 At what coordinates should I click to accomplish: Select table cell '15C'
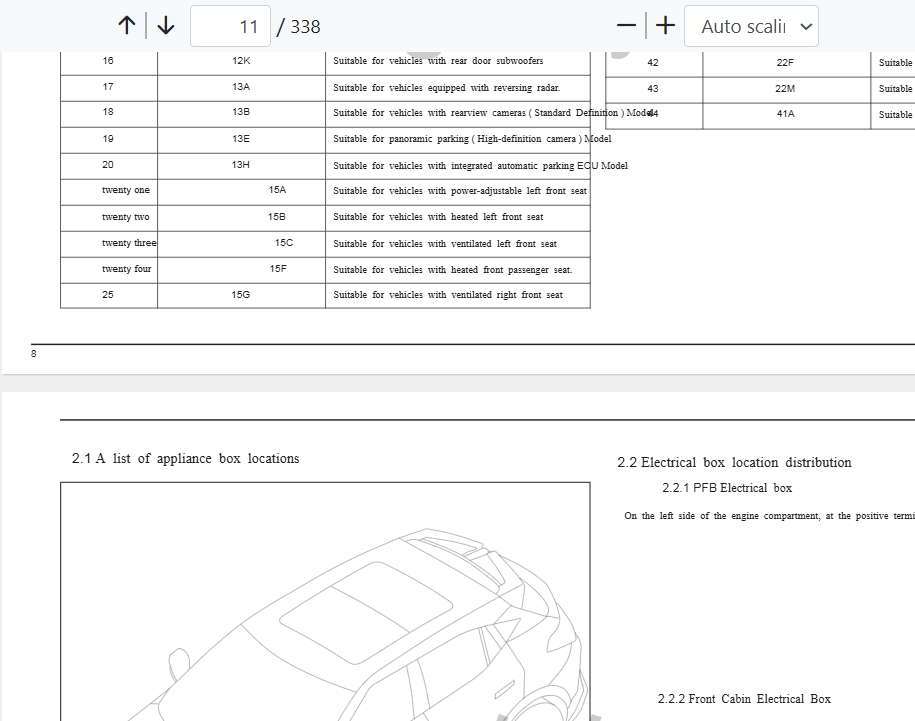pyautogui.click(x=284, y=243)
